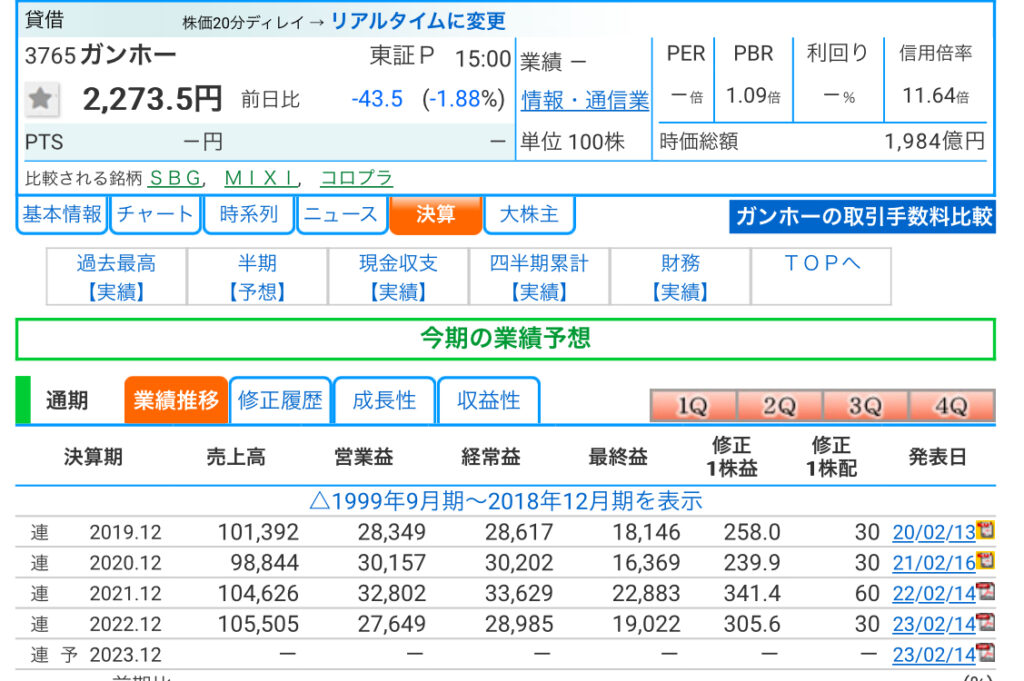Choose the 3Q quarter button

[x=865, y=406]
